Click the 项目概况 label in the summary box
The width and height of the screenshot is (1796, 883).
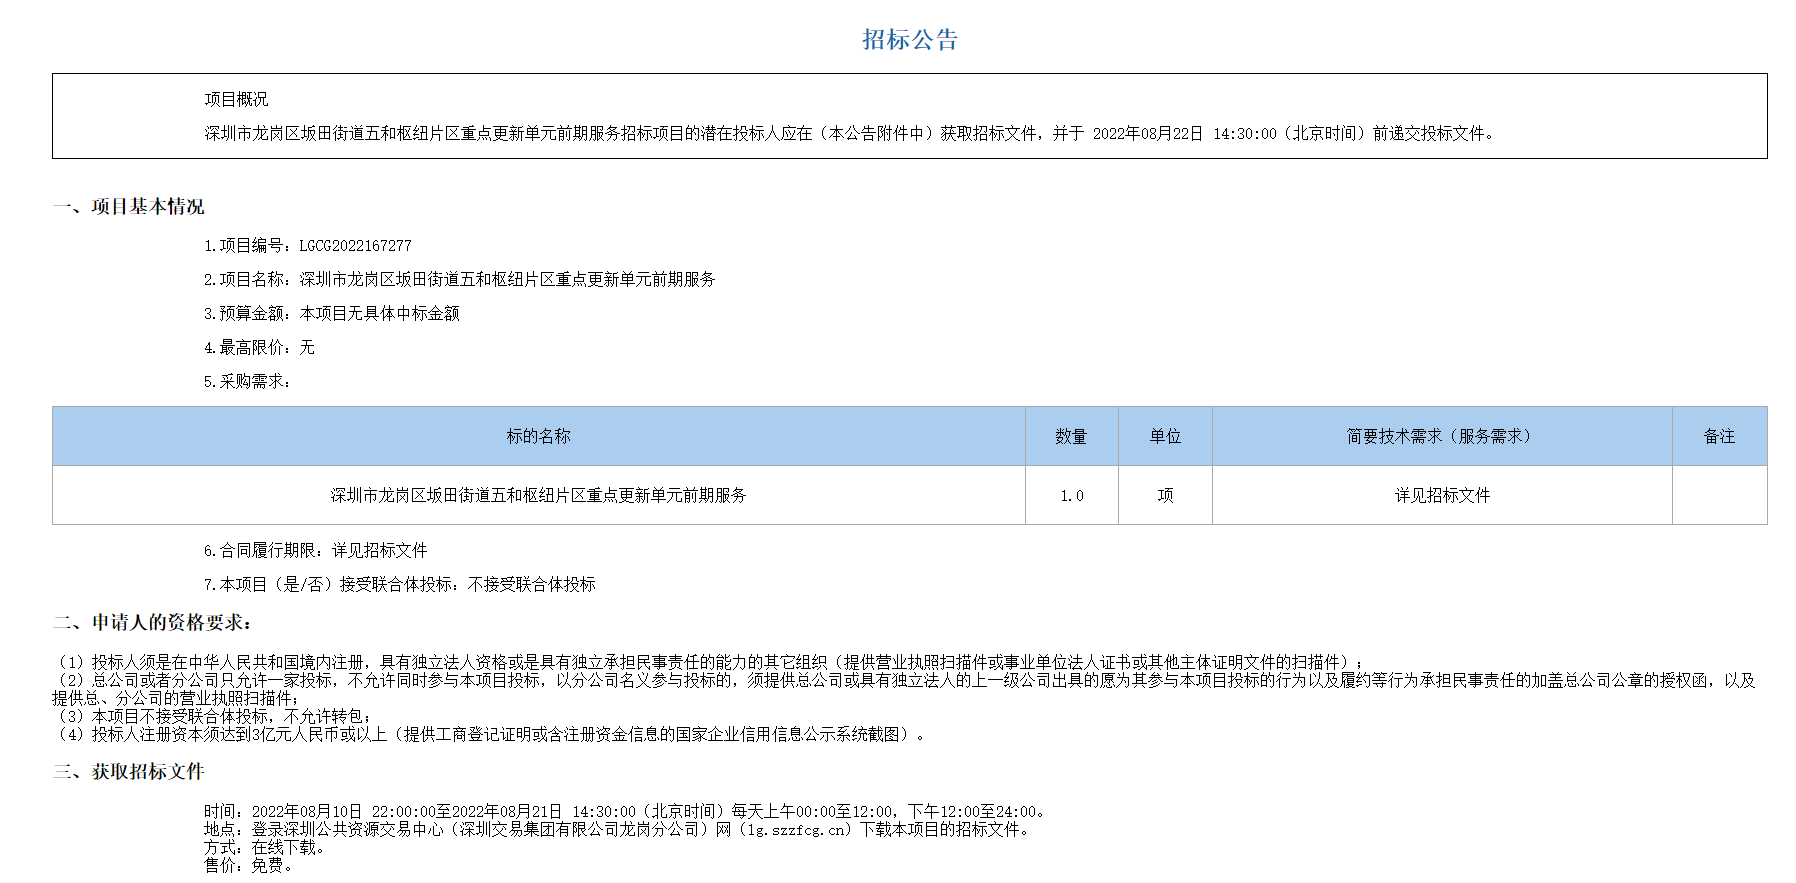click(236, 99)
